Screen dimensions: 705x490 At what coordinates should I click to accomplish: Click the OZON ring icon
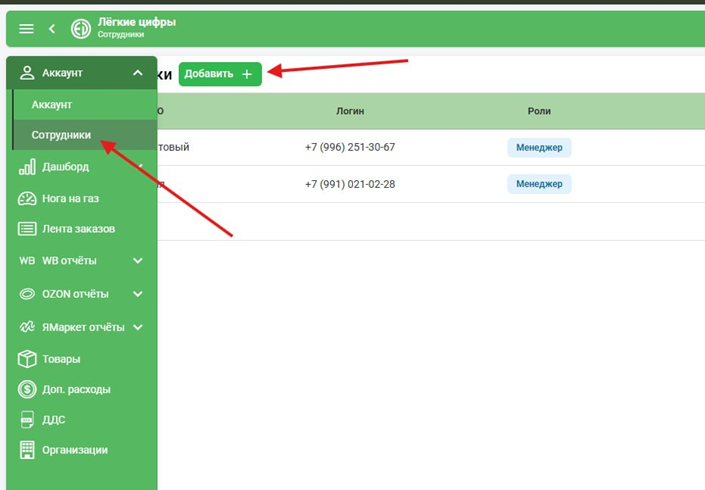point(27,294)
